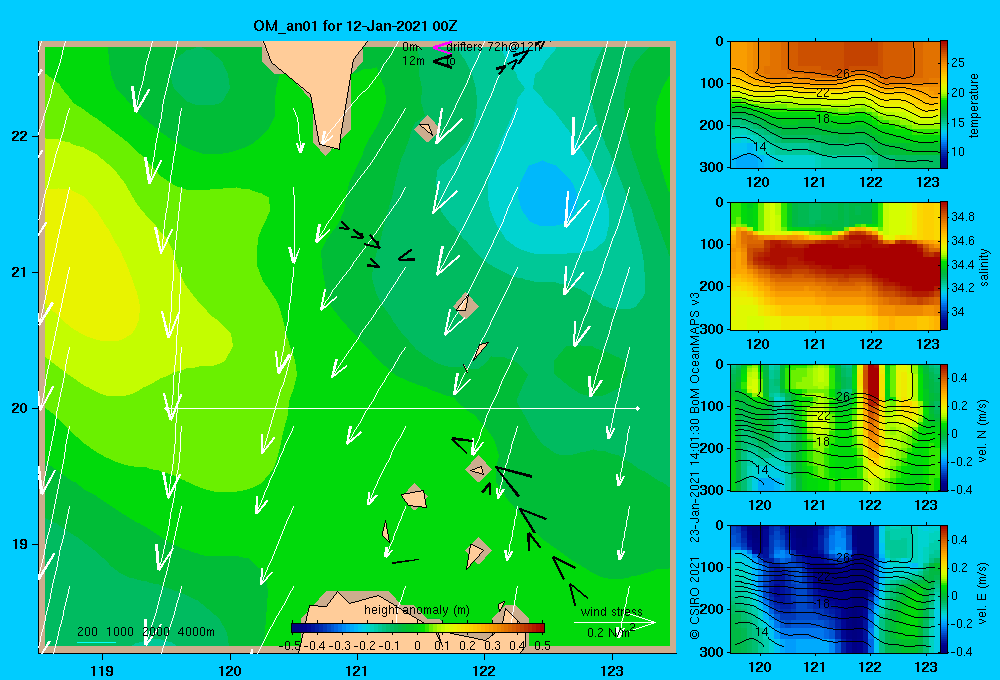The image size is (1000, 680).
Task: Click latitude tick label '22' on main map
Action: (20, 136)
